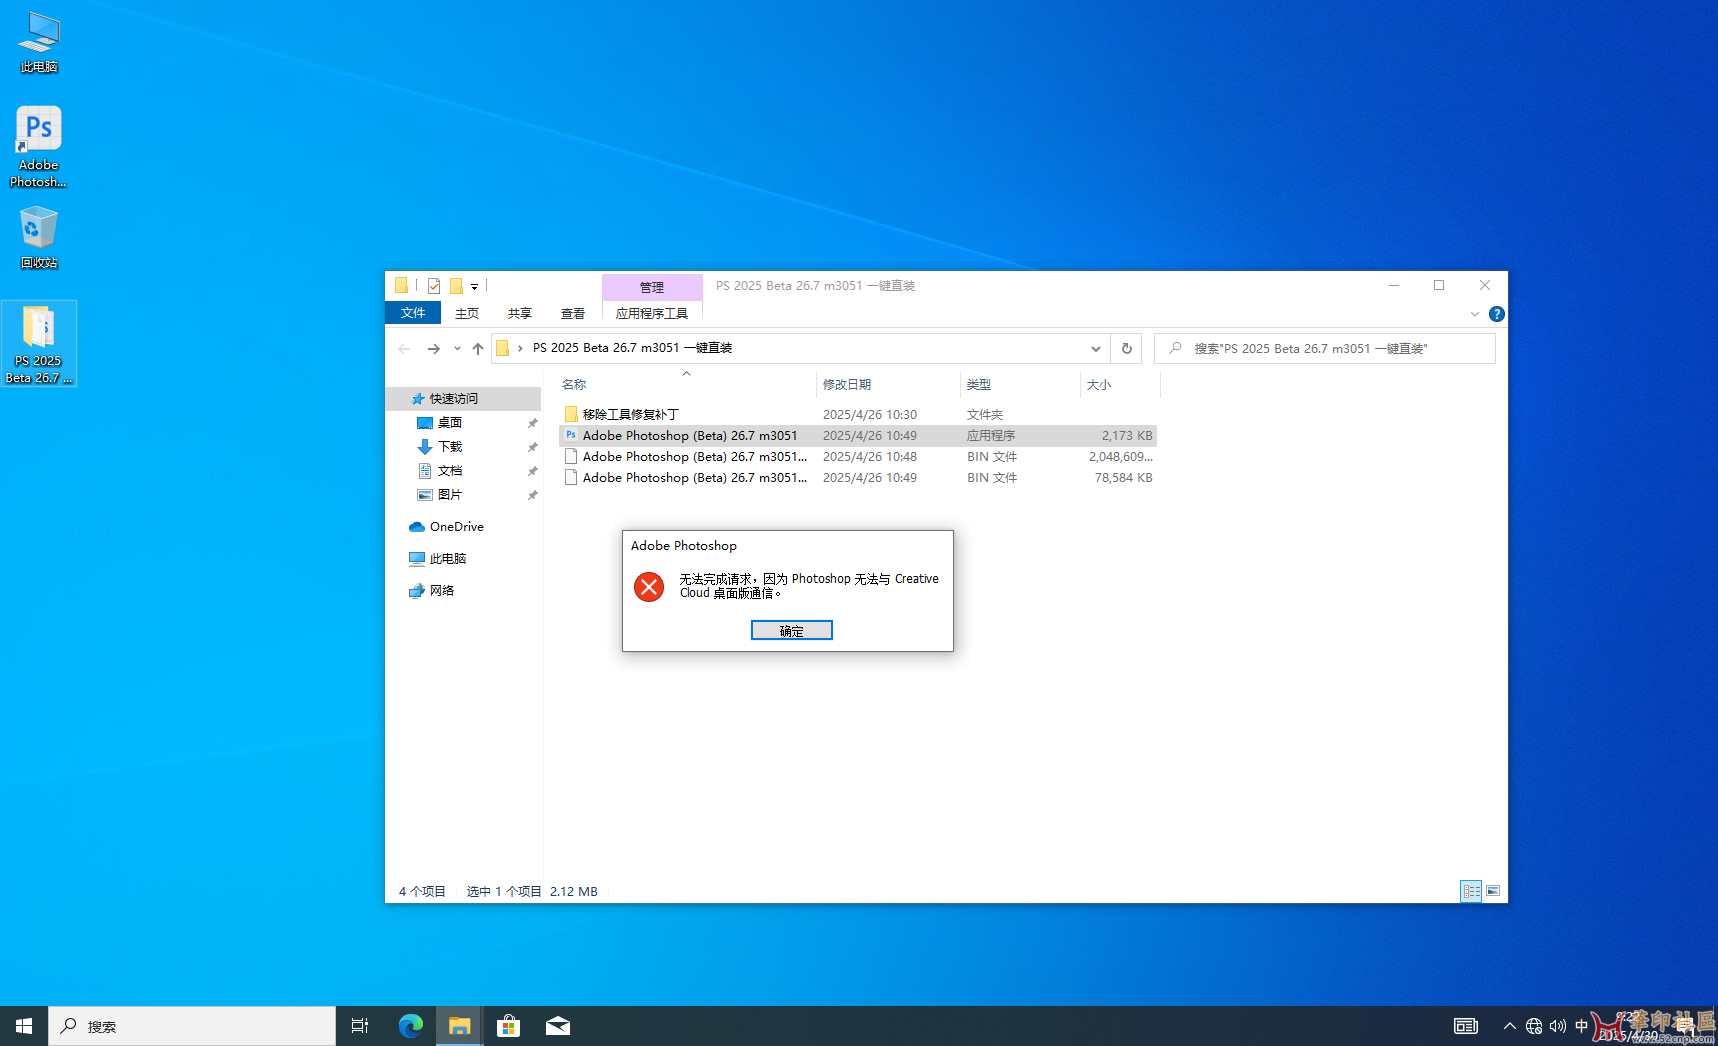Screen dimensions: 1718x1046
Task: Click the red error icon in dialog
Action: pyautogui.click(x=649, y=587)
